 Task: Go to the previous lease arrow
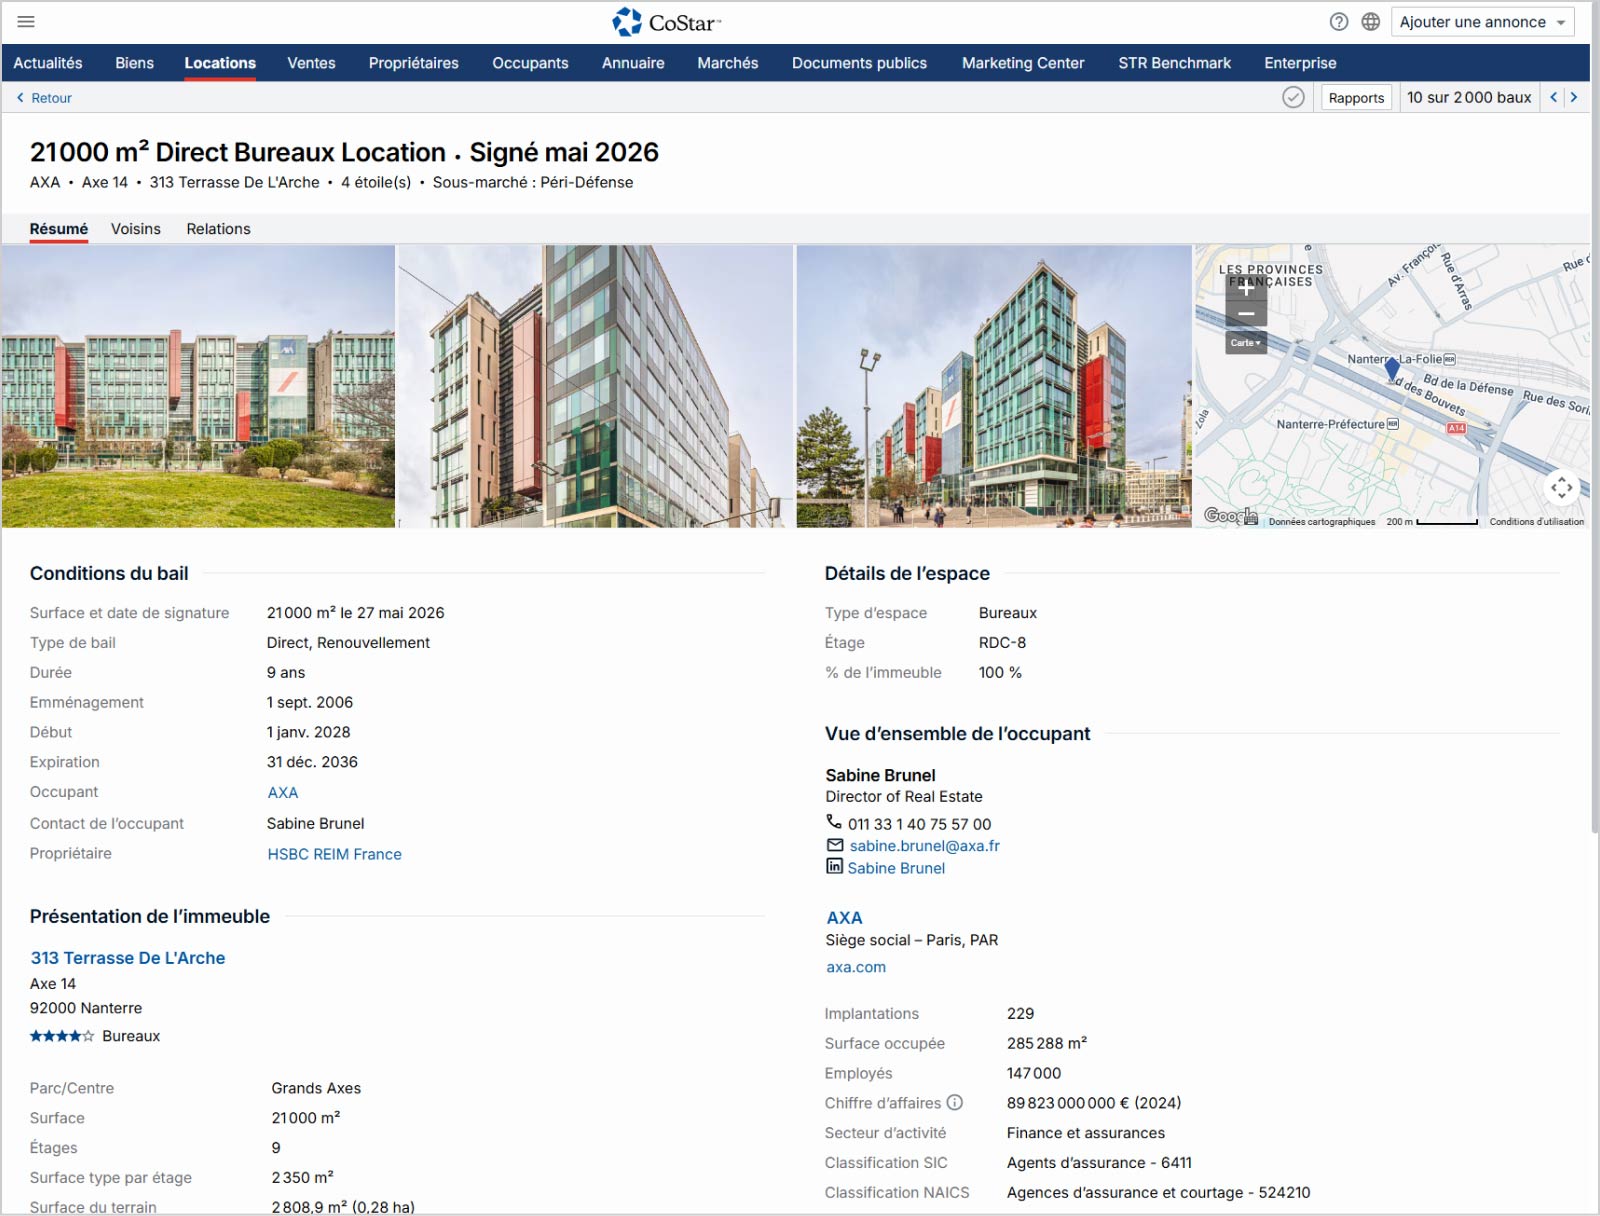pos(1553,97)
